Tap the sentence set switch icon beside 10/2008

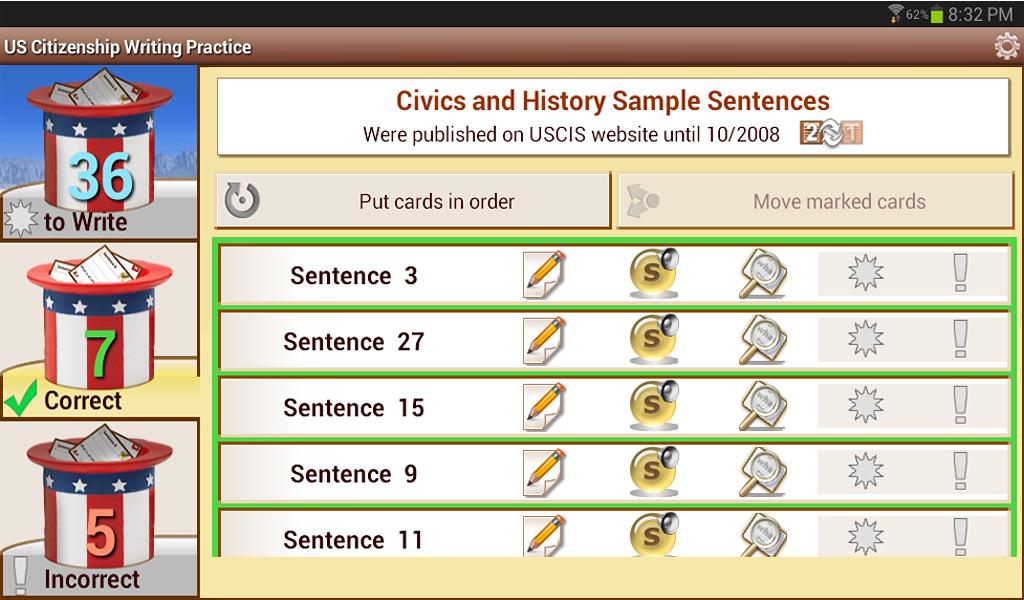tap(831, 133)
